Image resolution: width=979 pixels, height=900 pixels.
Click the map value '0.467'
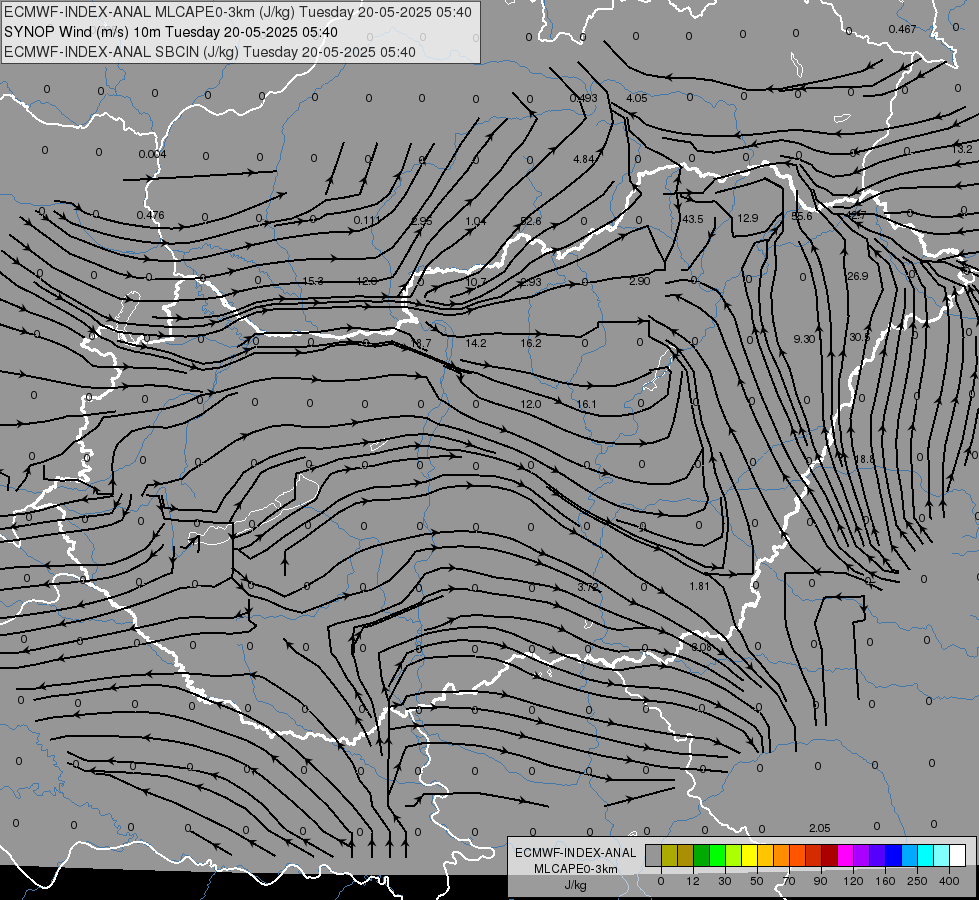(x=902, y=29)
